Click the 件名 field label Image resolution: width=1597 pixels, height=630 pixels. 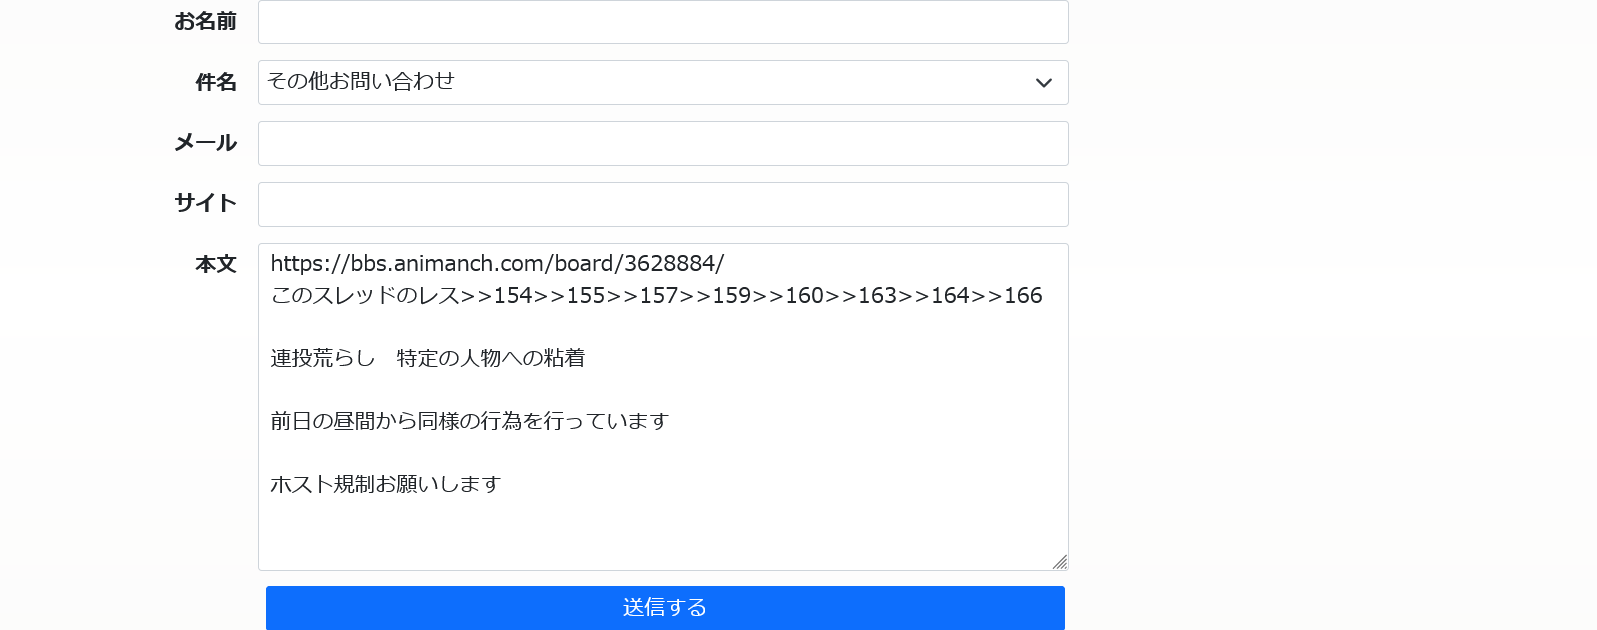point(216,82)
